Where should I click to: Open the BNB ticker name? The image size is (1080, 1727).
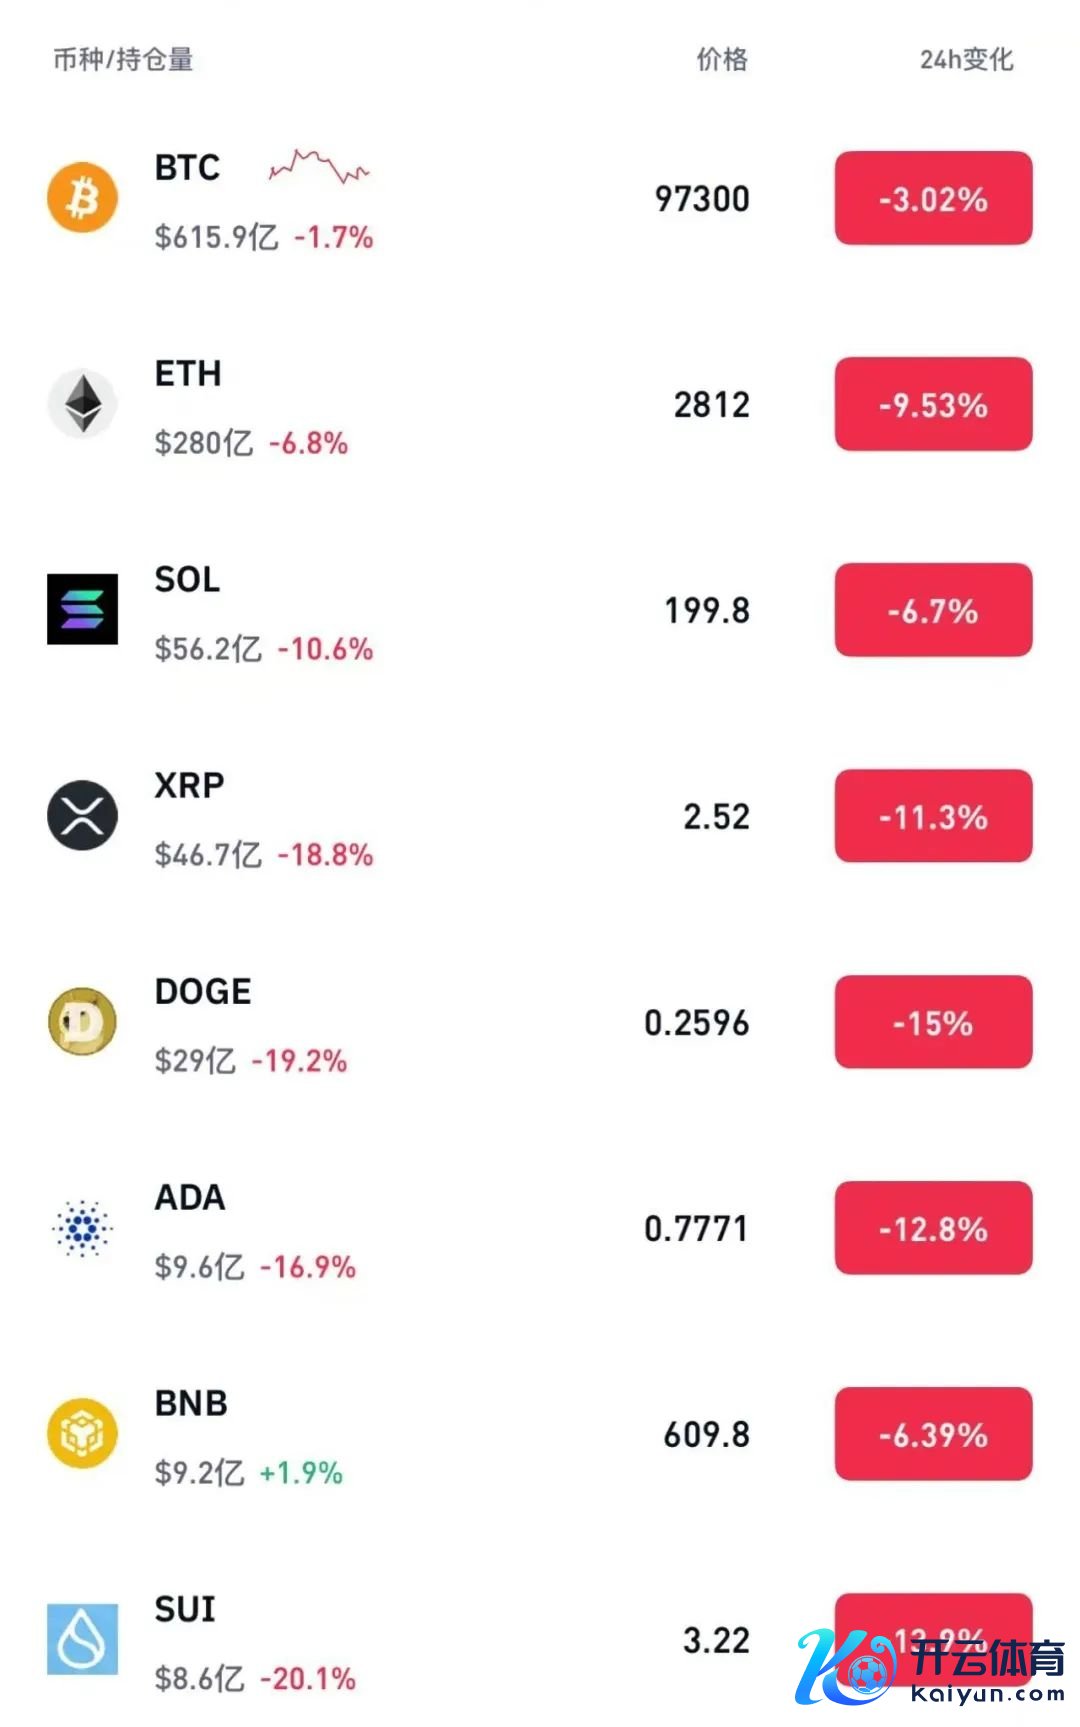tap(191, 1403)
